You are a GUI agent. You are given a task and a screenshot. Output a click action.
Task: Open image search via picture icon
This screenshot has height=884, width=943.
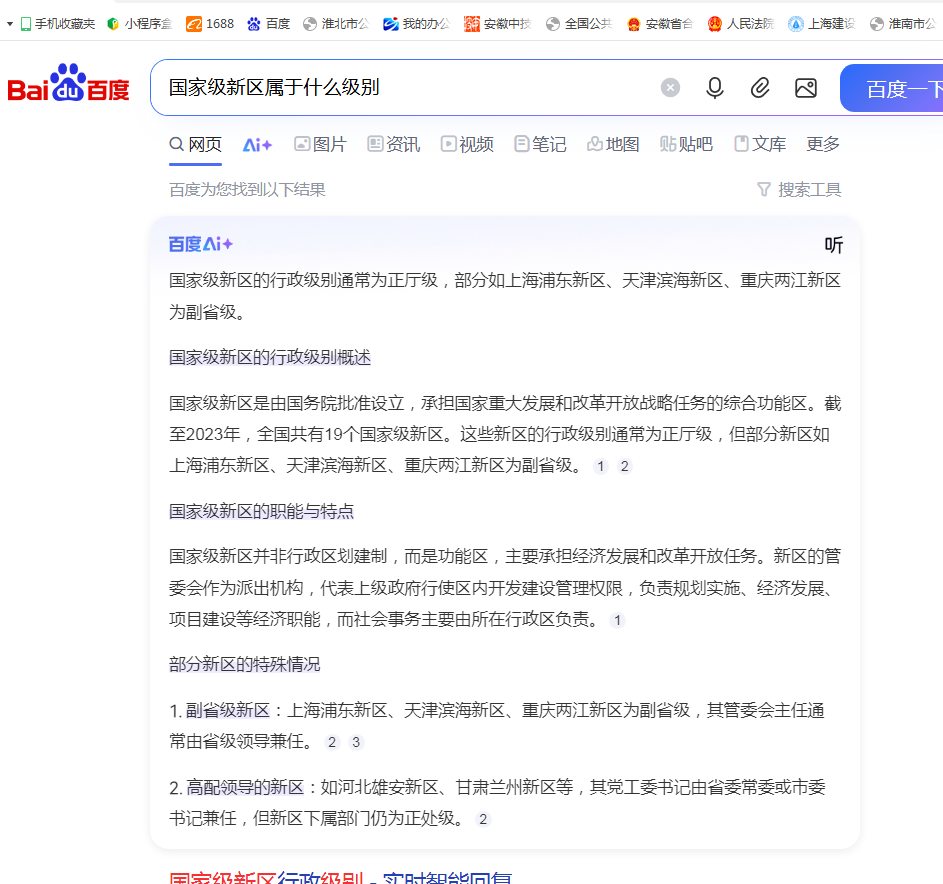click(806, 88)
